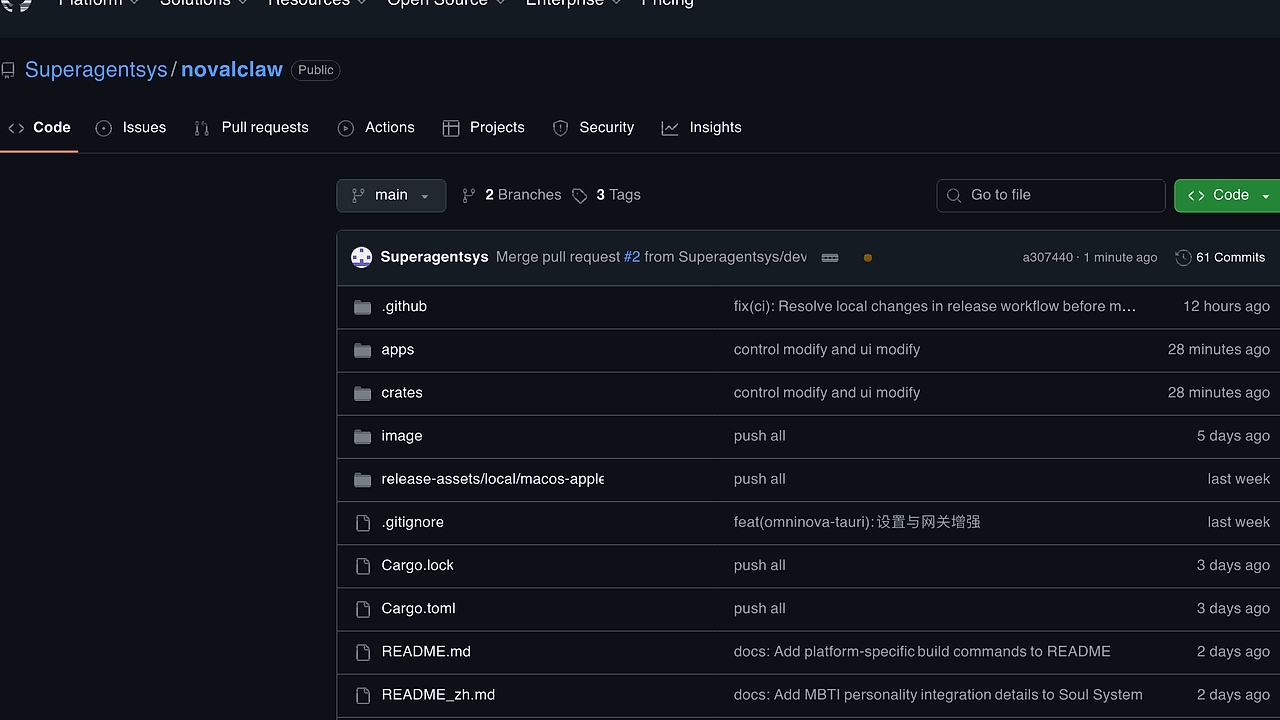
Task: Click the Code tab icon
Action: (16, 128)
